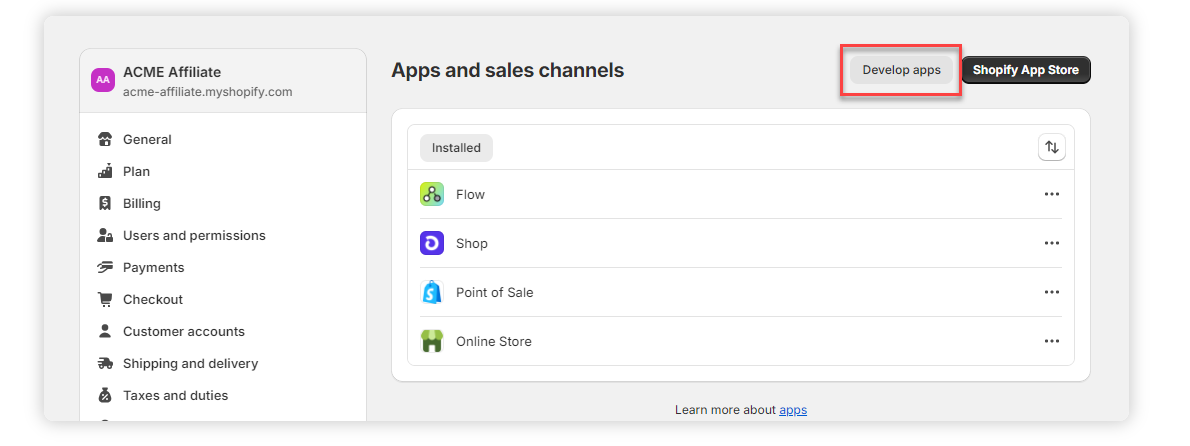Click the Online Store app icon
Viewport: 1190px width, 446px height.
click(432, 342)
